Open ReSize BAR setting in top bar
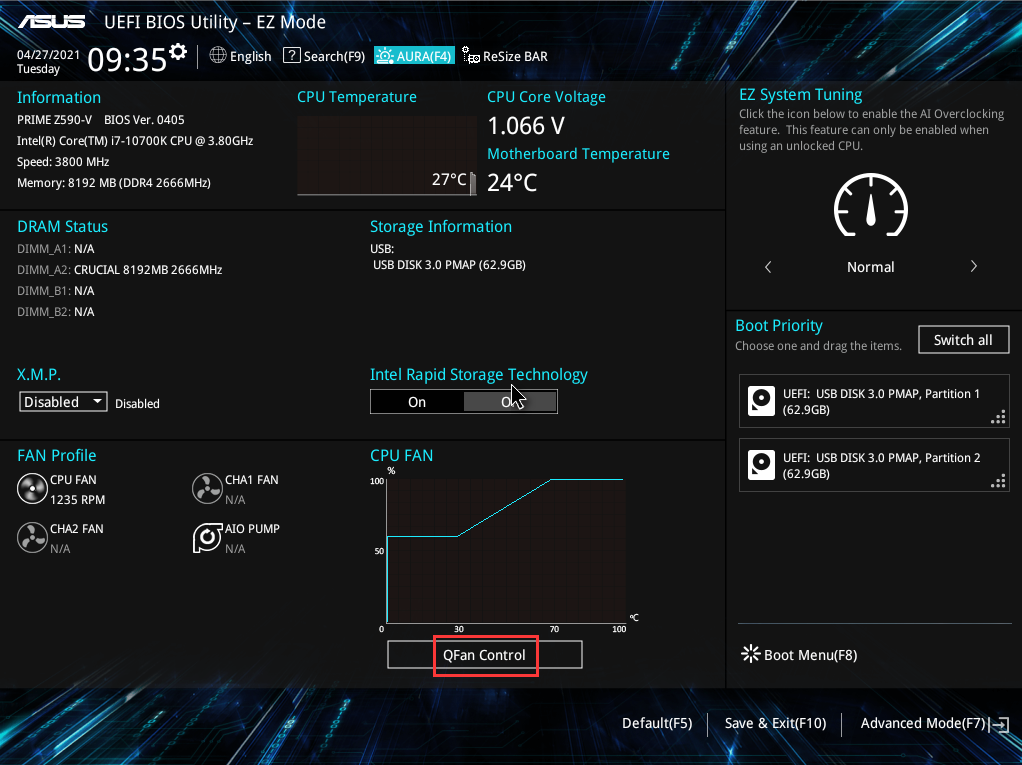 [x=505, y=56]
